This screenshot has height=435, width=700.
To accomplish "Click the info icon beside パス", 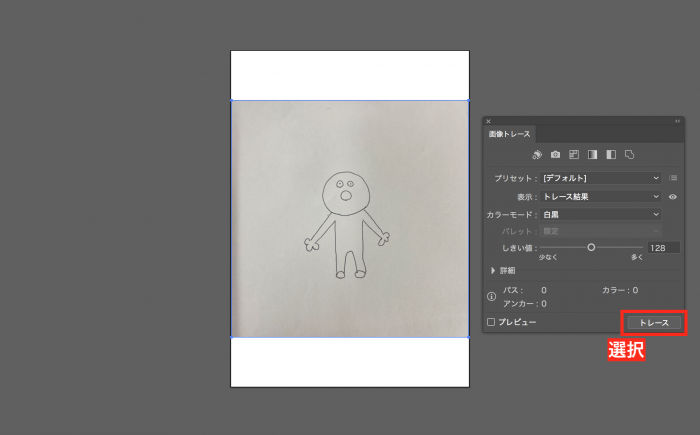I will coord(491,297).
